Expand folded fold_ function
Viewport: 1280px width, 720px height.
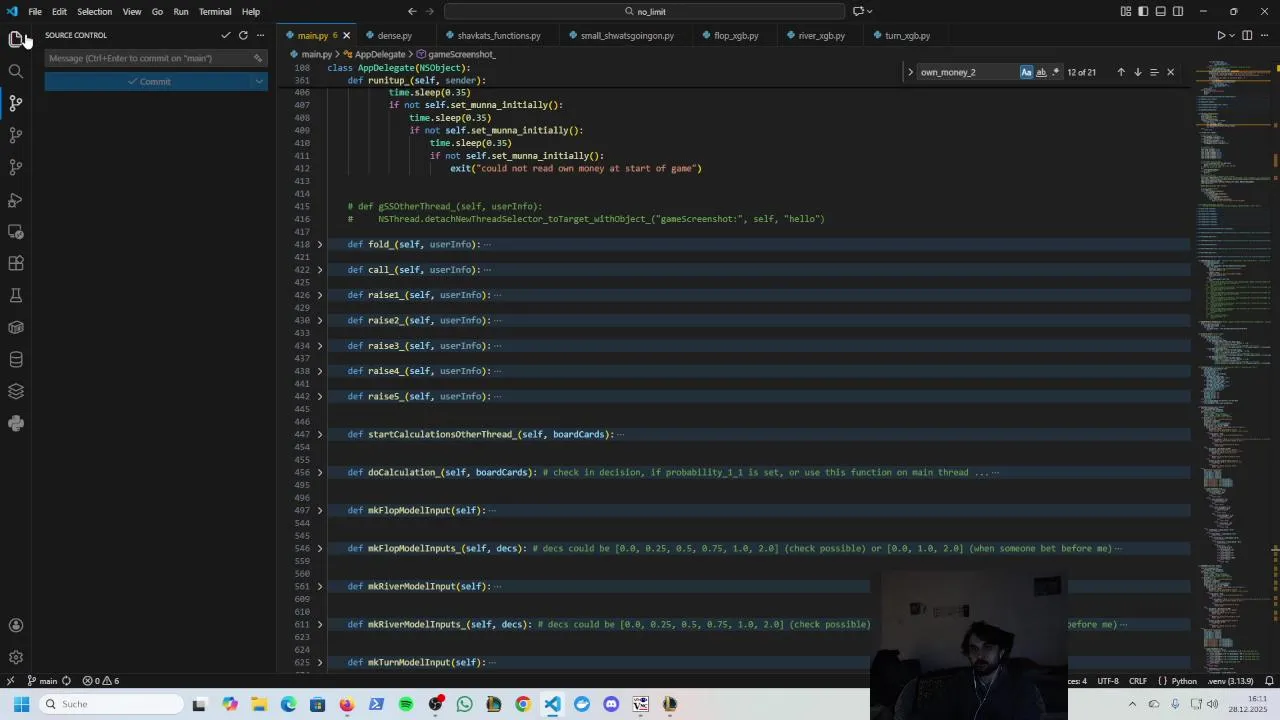click(x=320, y=244)
